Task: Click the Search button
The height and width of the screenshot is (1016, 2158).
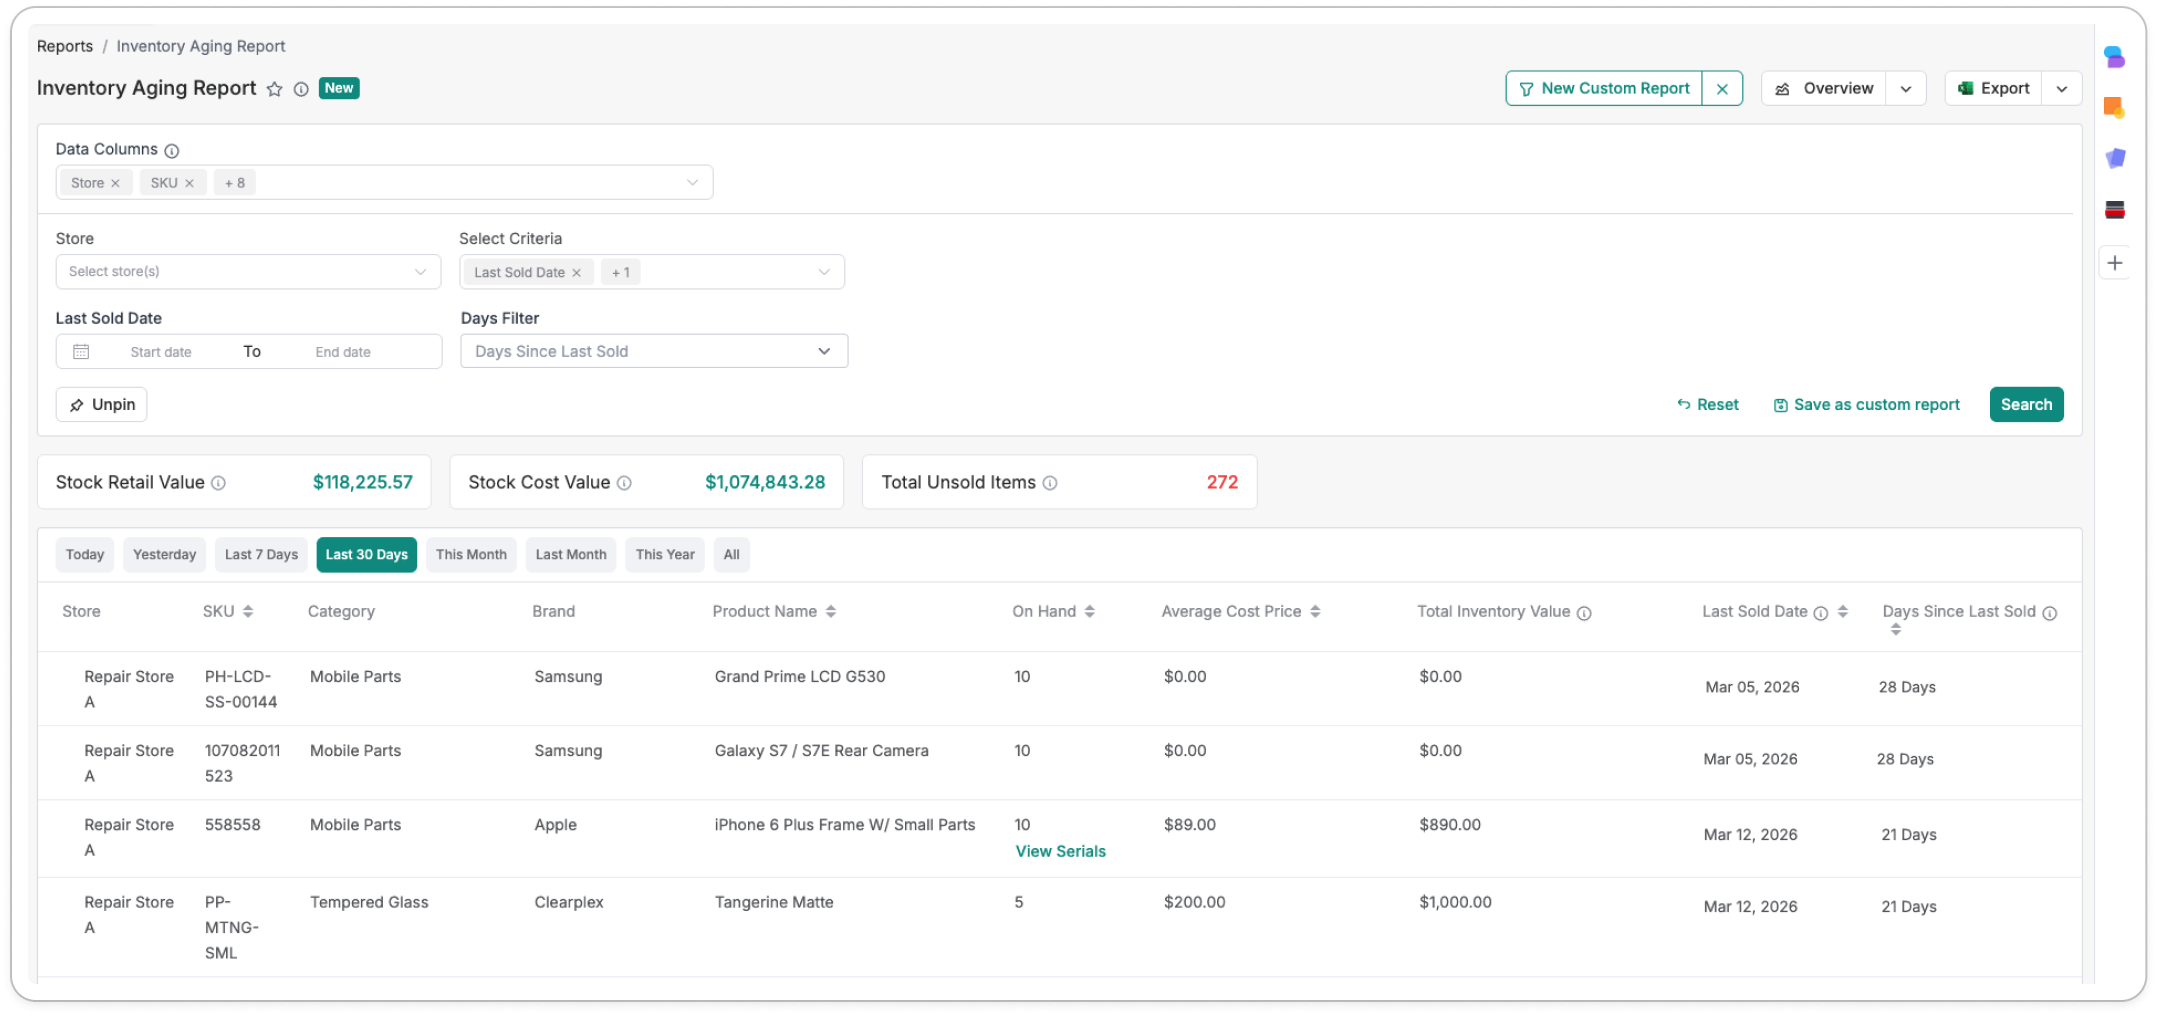Action: 2026,404
